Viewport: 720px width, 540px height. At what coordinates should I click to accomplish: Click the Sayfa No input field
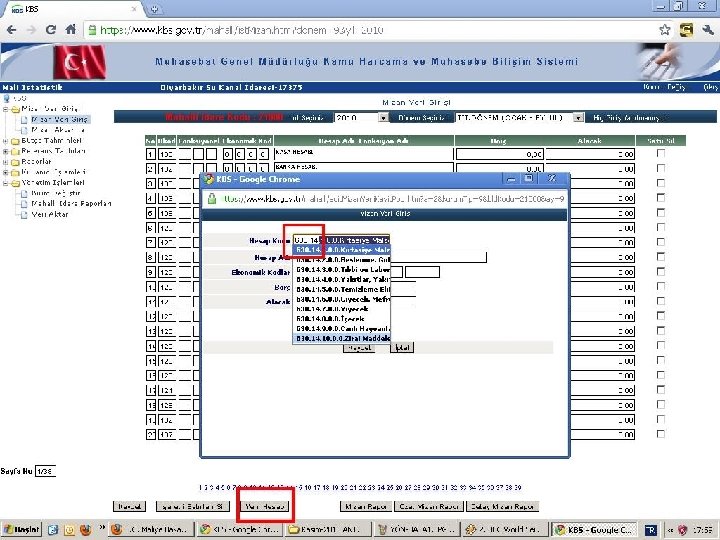[x=45, y=471]
